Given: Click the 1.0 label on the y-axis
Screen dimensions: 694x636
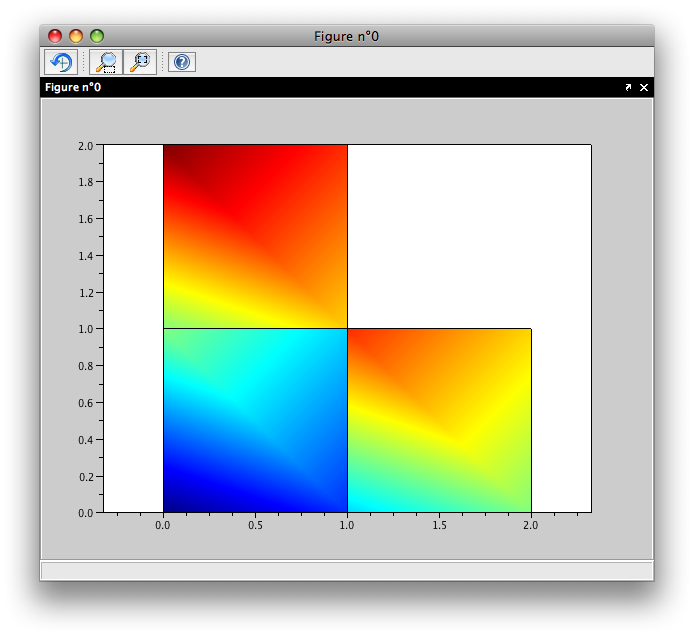Looking at the screenshot, I should pyautogui.click(x=86, y=328).
